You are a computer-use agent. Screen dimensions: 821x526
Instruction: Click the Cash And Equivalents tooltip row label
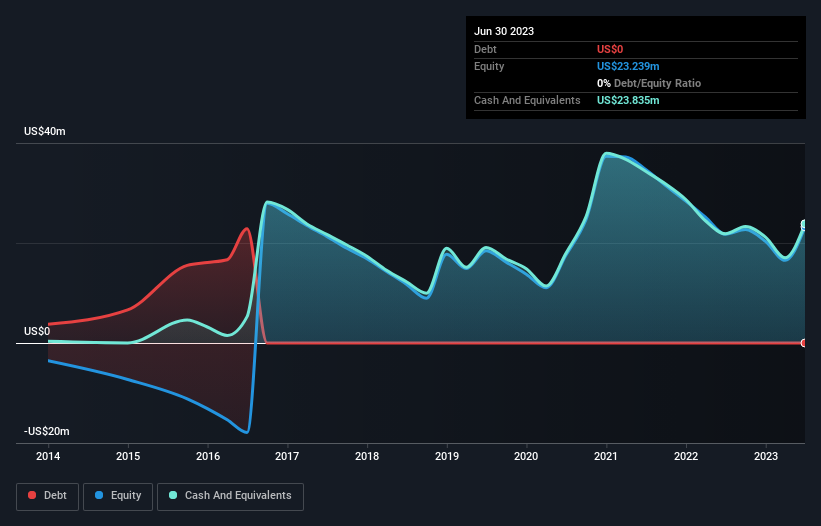tap(527, 100)
